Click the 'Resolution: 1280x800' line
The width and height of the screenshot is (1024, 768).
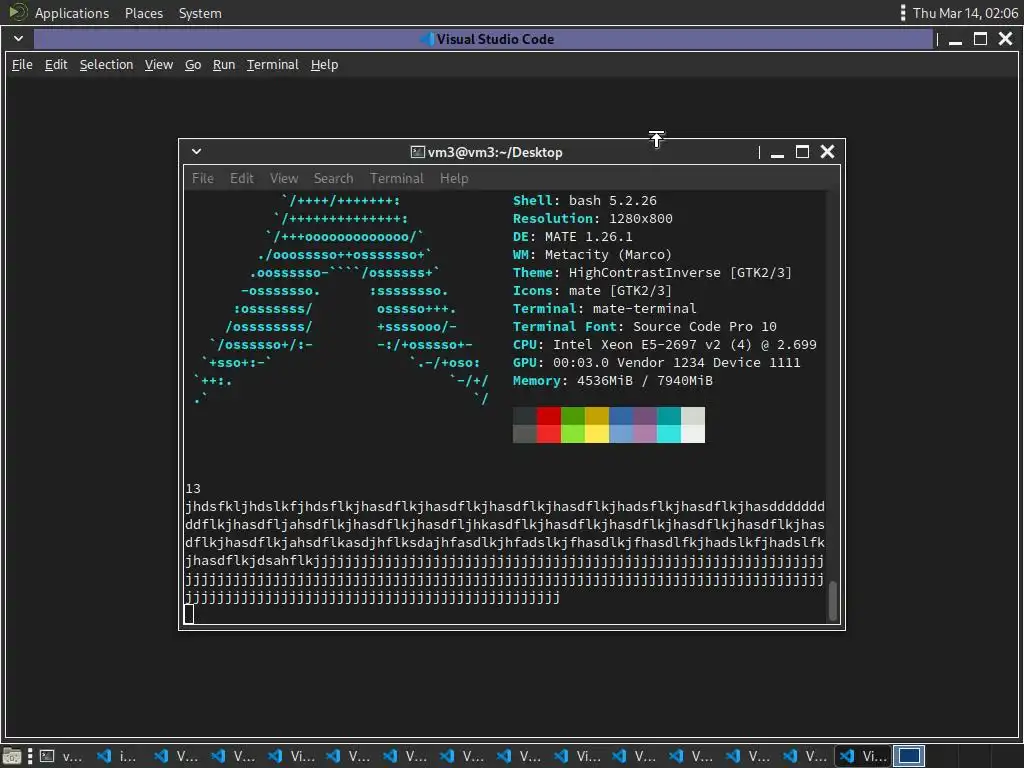pos(592,219)
